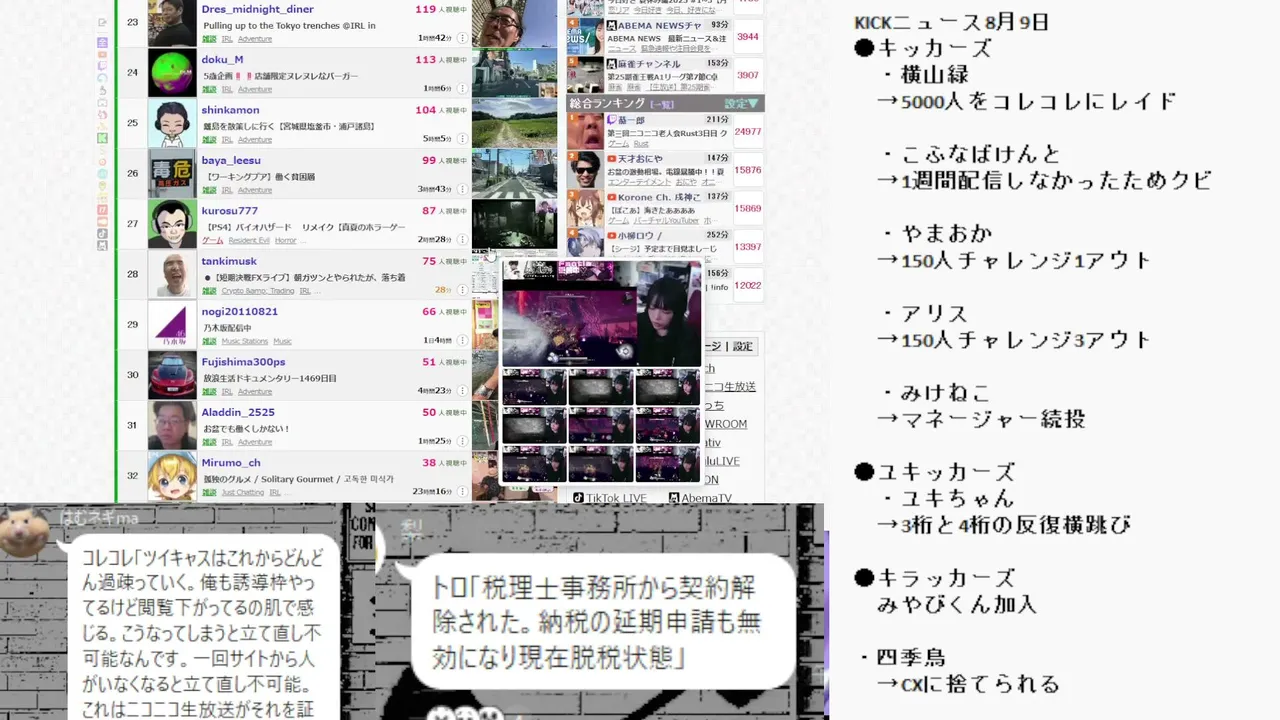The image size is (1280, 720).
Task: Click the Adventure tag on doku_M
Action: point(255,90)
